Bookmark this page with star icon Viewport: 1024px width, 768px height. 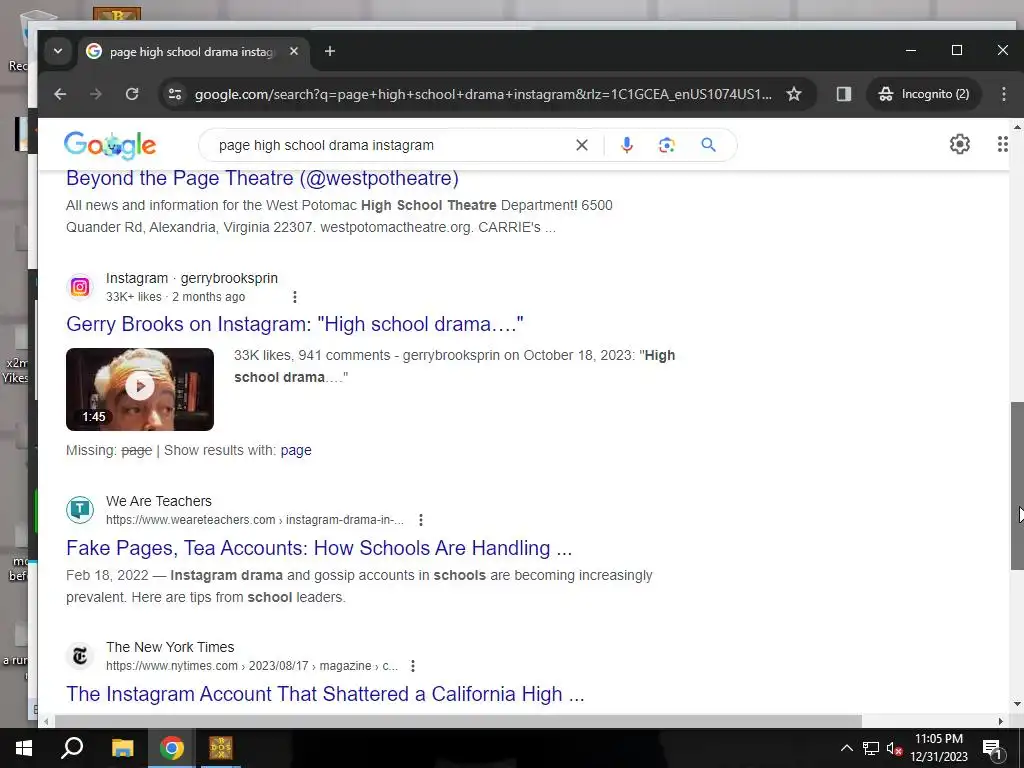tap(794, 94)
